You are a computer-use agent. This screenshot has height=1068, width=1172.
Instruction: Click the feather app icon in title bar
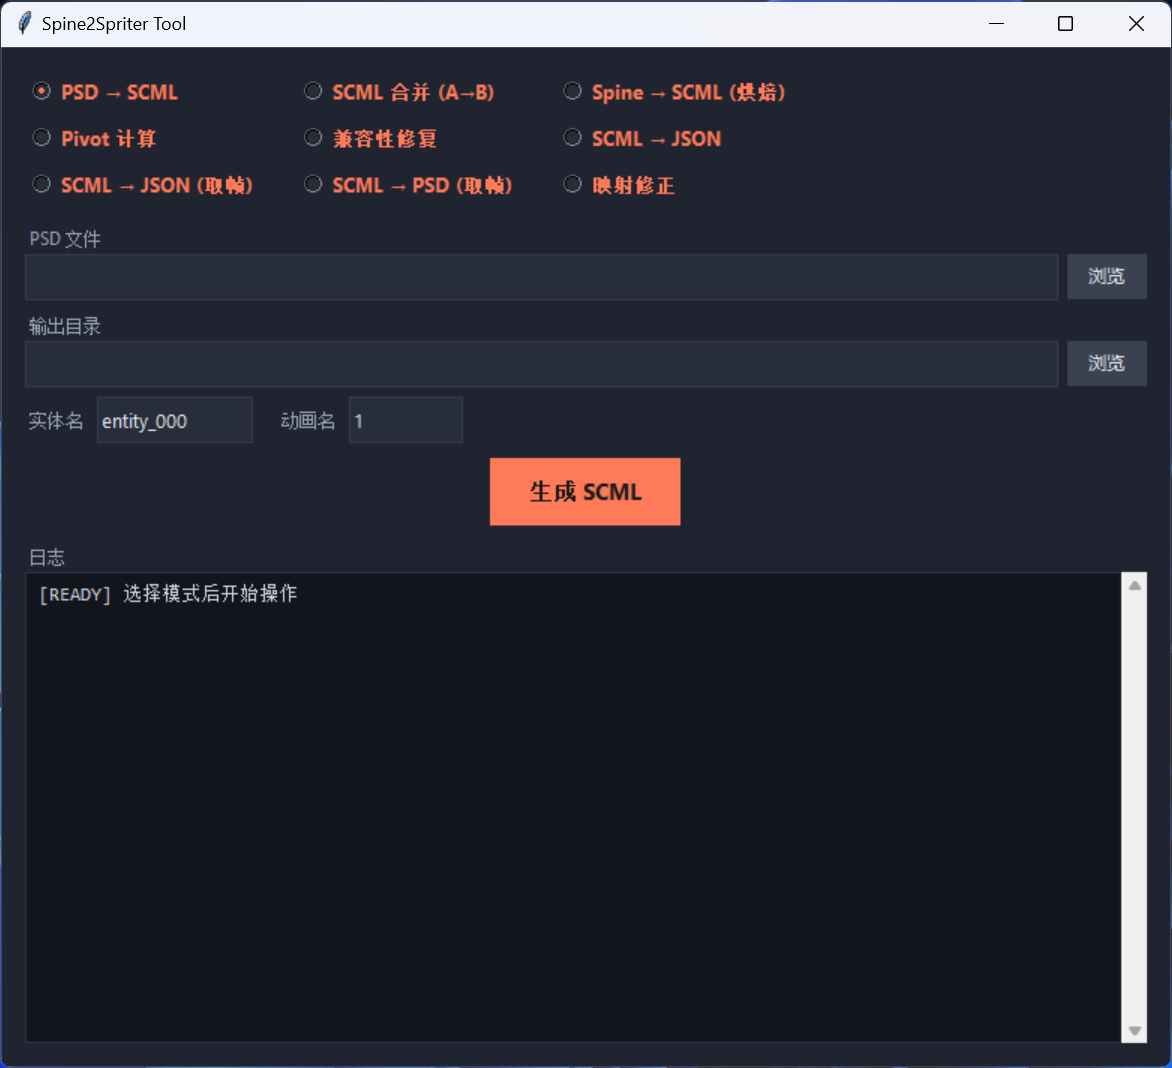[x=25, y=23]
